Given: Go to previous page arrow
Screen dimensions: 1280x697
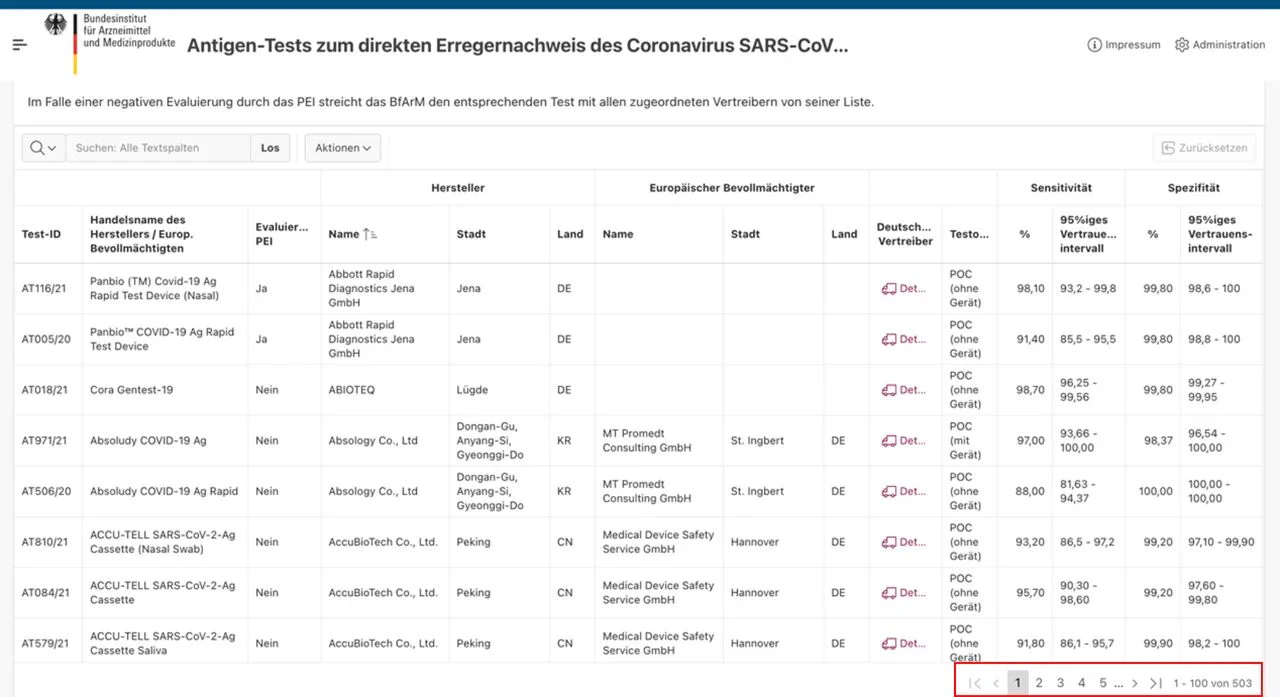Looking at the screenshot, I should tap(996, 683).
